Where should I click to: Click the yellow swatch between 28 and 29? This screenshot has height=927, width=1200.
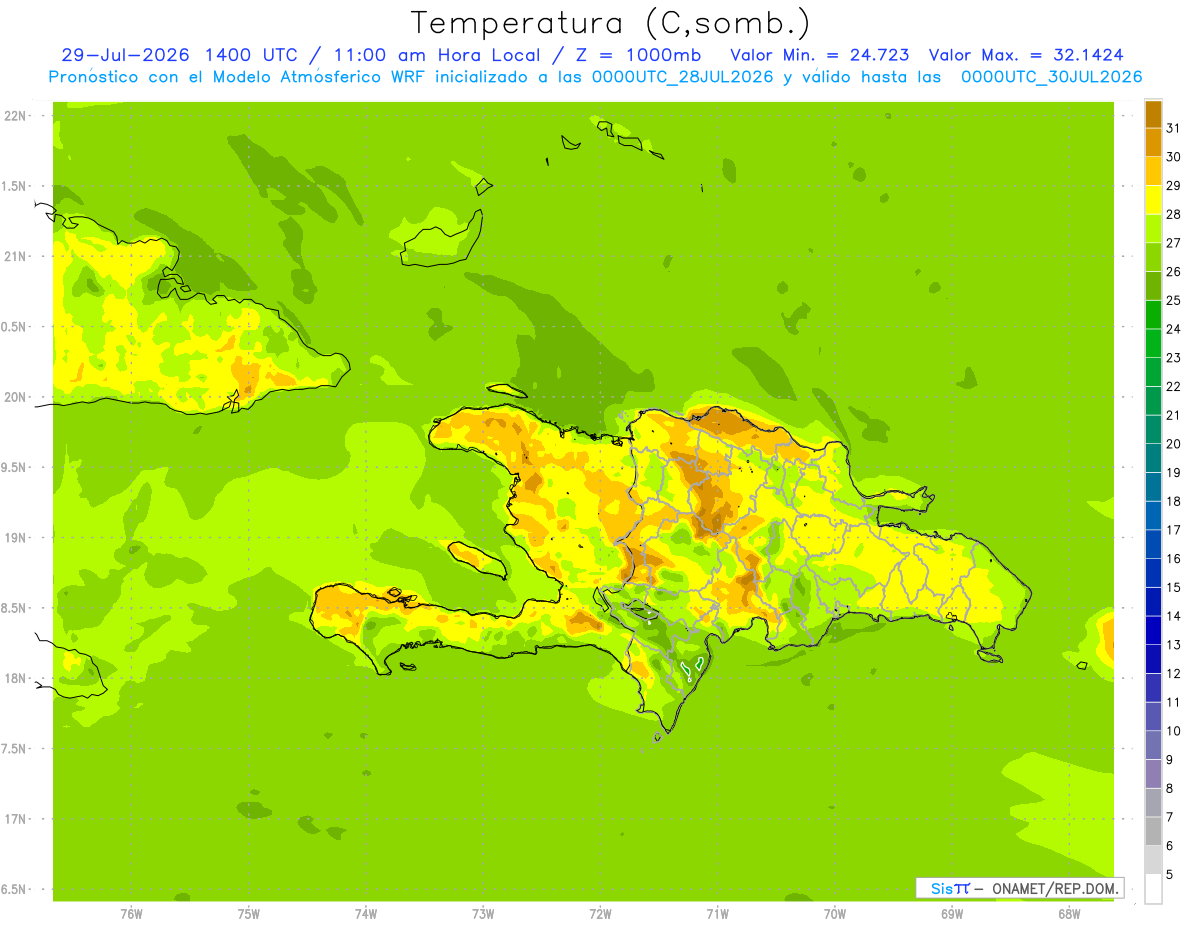1153,199
